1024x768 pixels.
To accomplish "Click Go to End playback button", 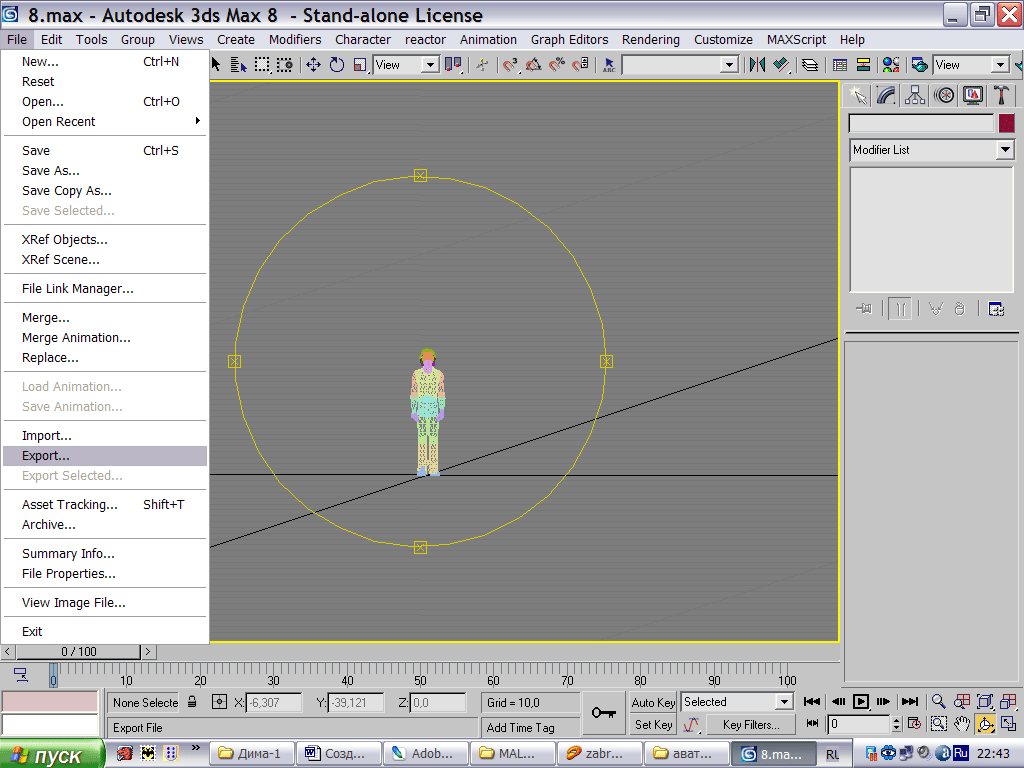I will point(910,702).
